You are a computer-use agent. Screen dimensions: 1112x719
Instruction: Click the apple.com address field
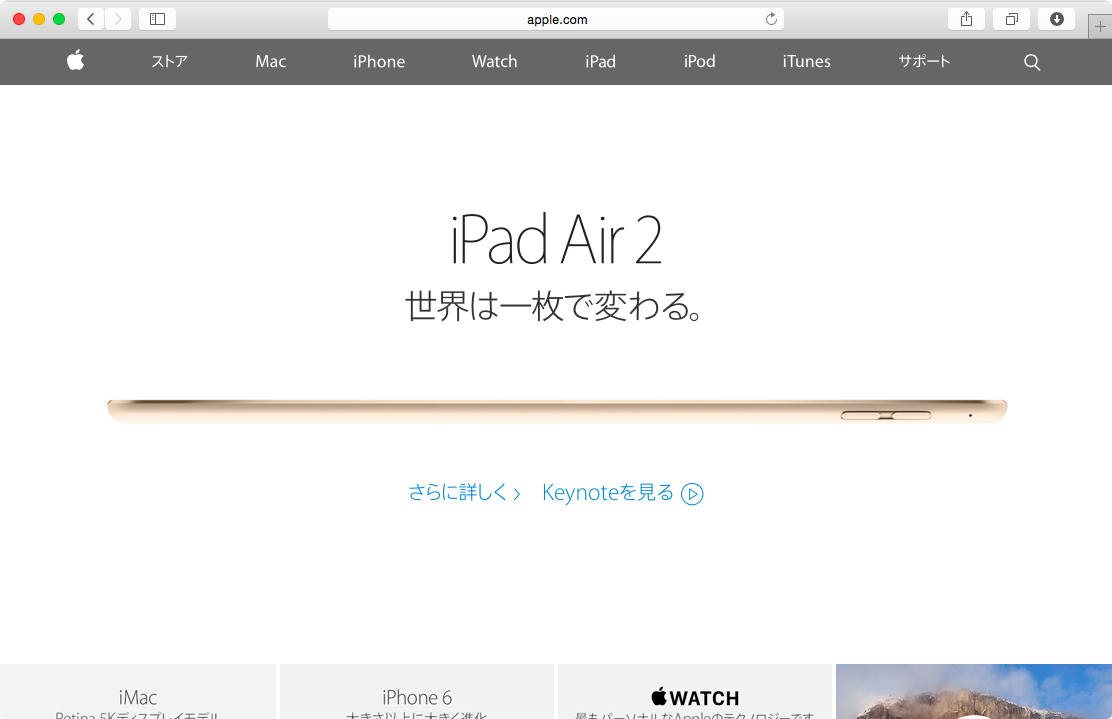[556, 19]
